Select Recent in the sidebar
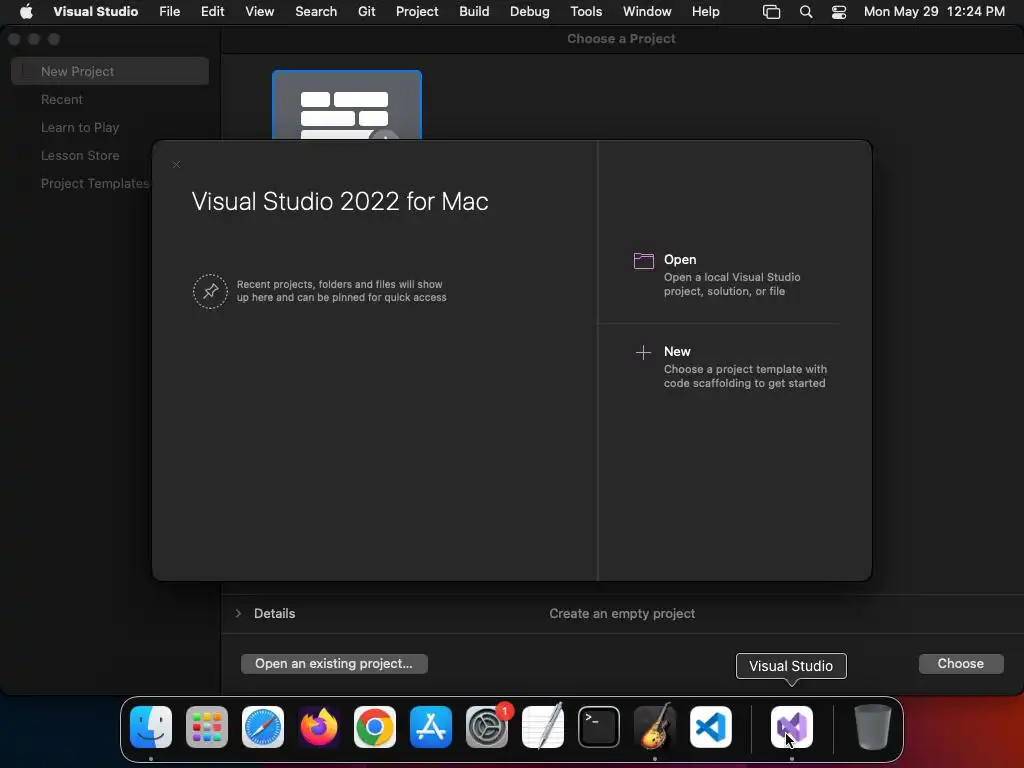This screenshot has width=1024, height=768. (x=61, y=99)
